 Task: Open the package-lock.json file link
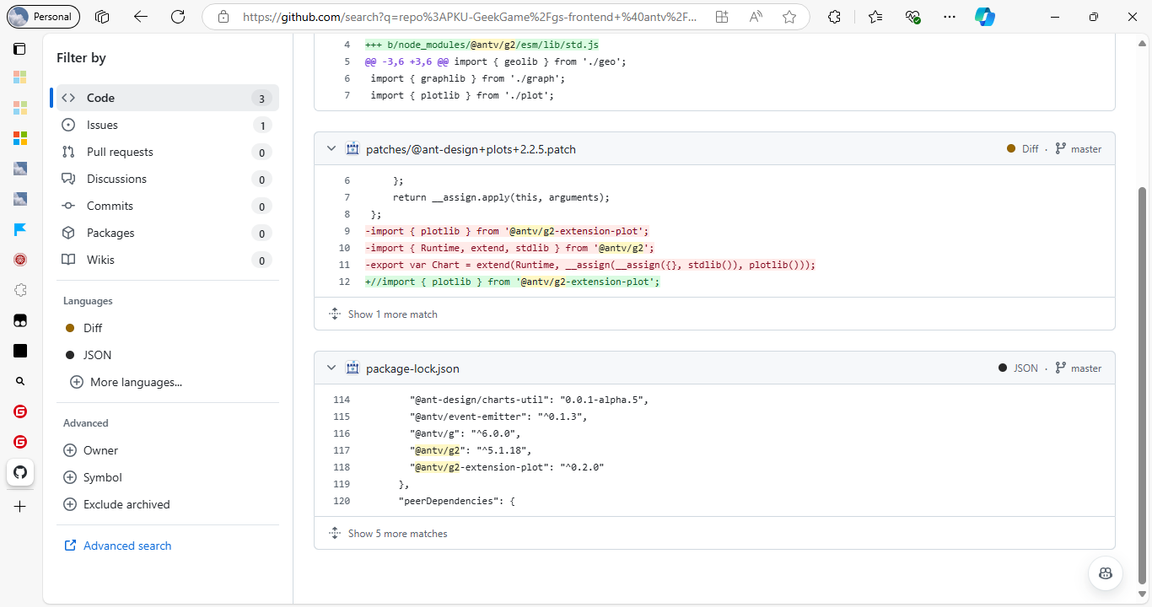[413, 368]
